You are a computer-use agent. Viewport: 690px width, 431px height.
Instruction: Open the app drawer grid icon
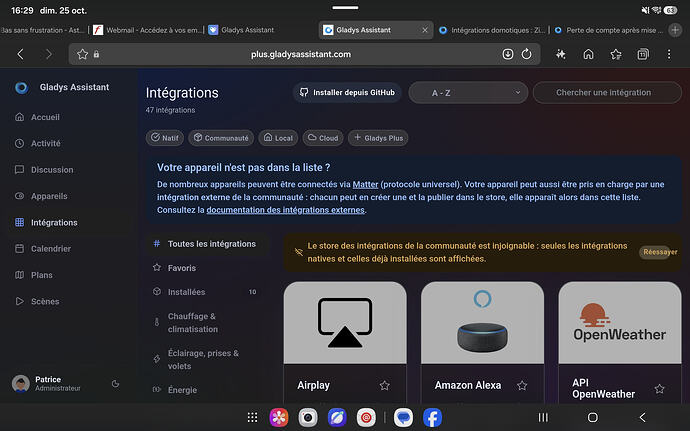[252, 417]
